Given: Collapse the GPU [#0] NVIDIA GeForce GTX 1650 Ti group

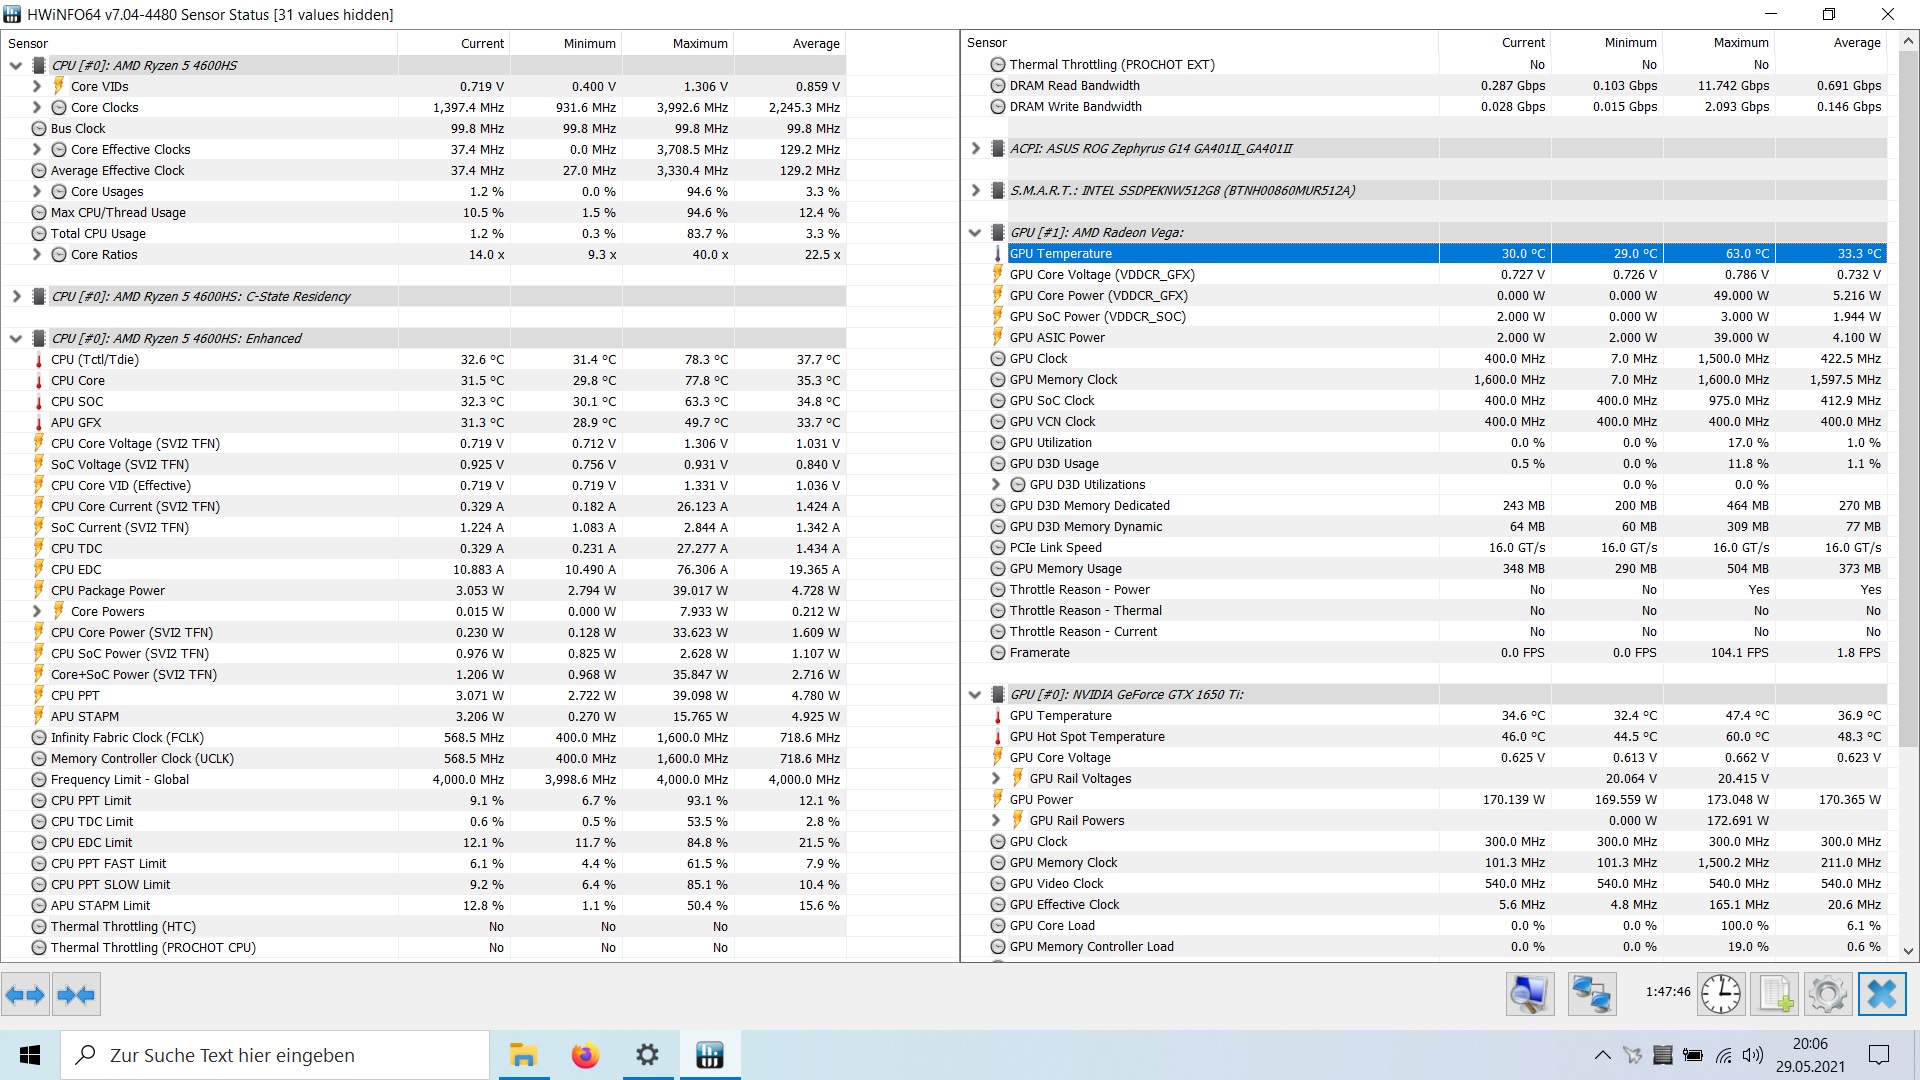Looking at the screenshot, I should 976,695.
